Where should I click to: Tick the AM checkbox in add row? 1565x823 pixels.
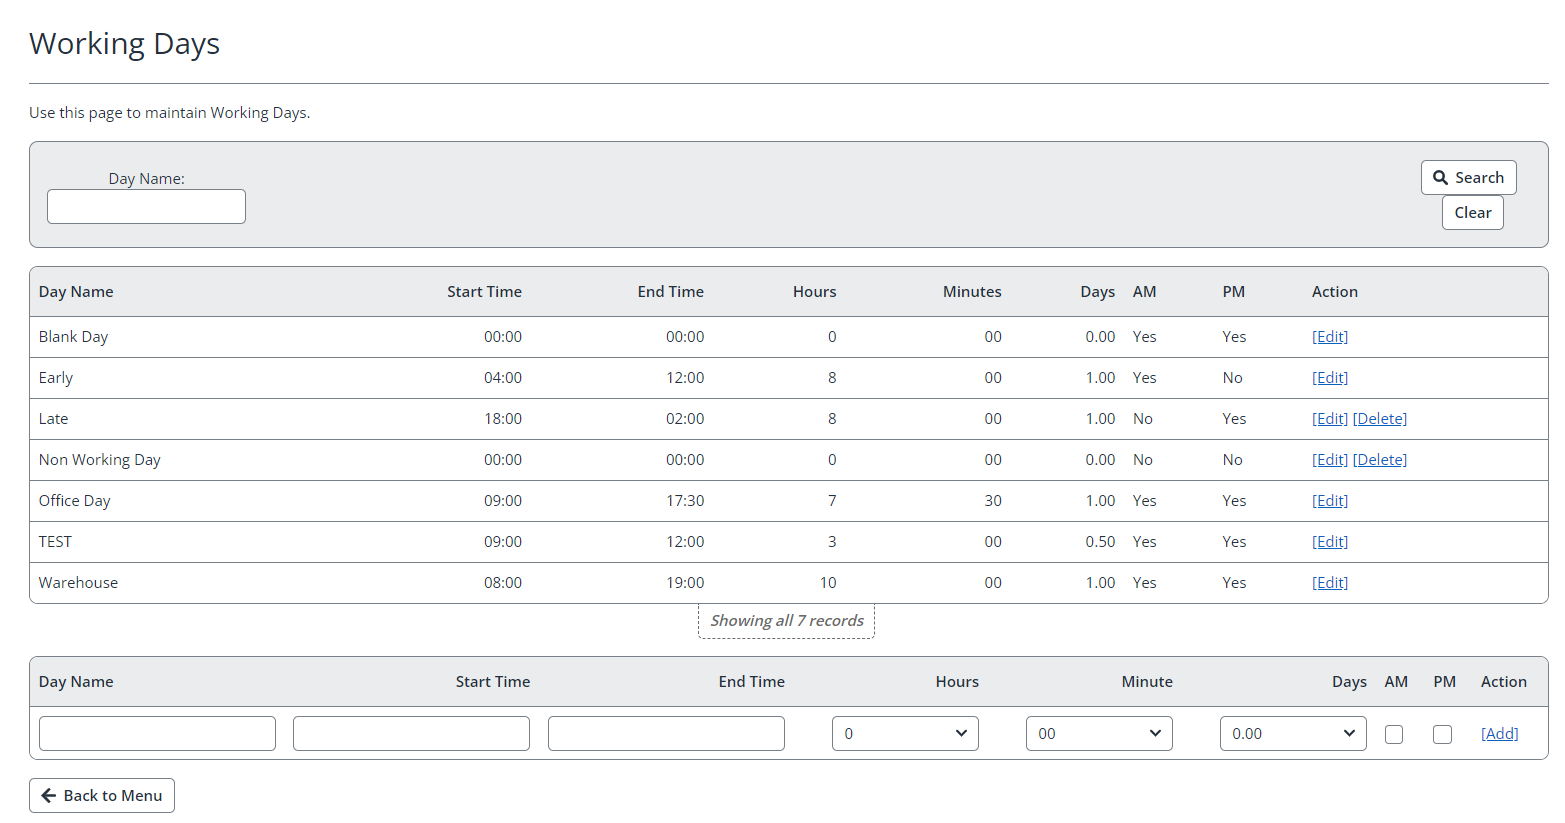[1394, 734]
